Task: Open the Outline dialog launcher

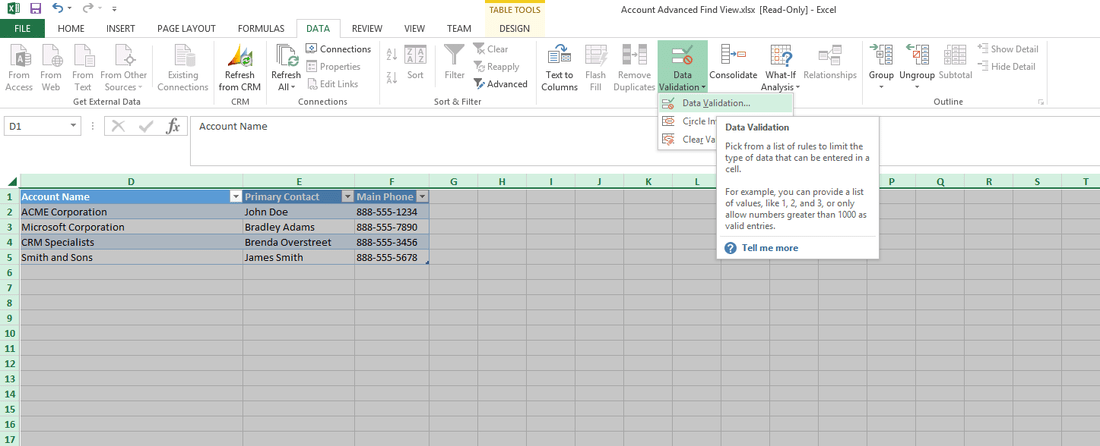Action: coord(1040,102)
